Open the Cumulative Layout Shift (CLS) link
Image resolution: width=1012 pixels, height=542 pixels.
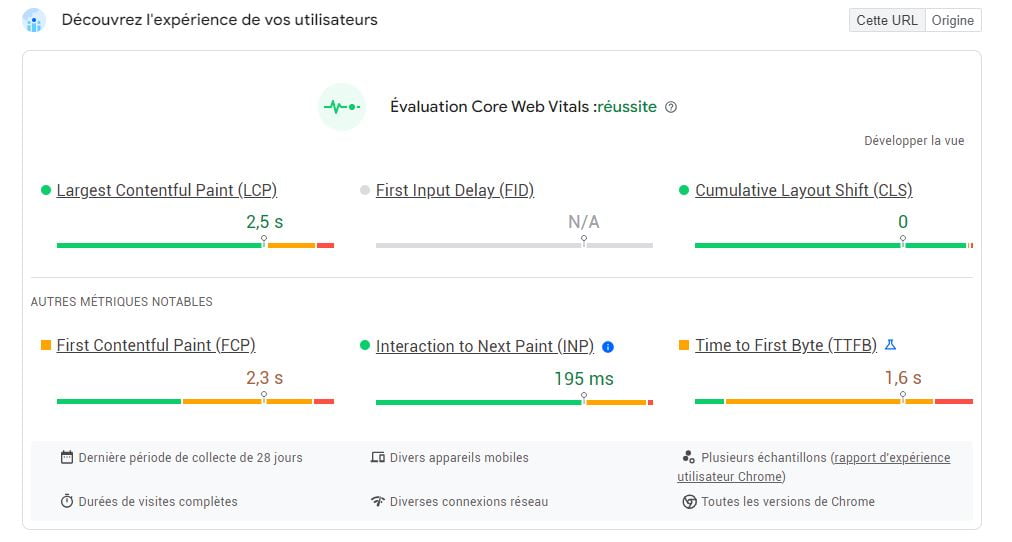[x=803, y=190]
